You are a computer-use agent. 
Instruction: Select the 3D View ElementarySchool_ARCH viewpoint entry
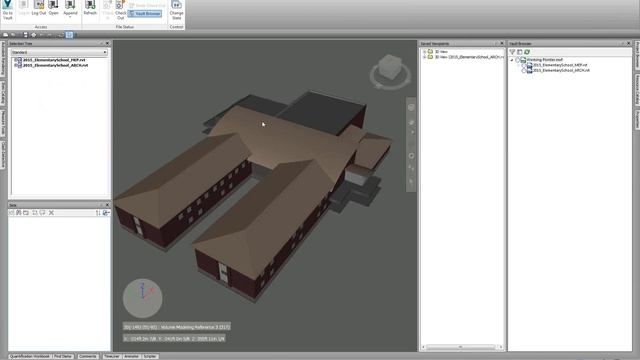pos(469,57)
